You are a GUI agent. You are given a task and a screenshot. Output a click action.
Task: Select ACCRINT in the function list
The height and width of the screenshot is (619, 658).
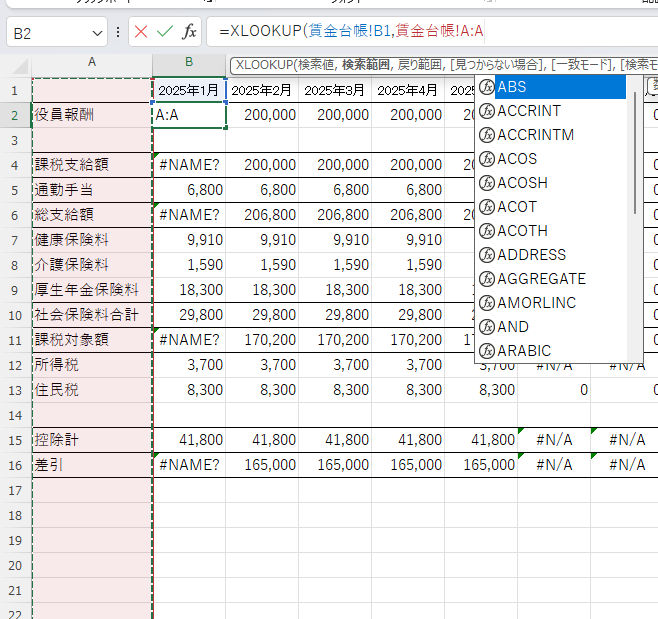click(553, 111)
